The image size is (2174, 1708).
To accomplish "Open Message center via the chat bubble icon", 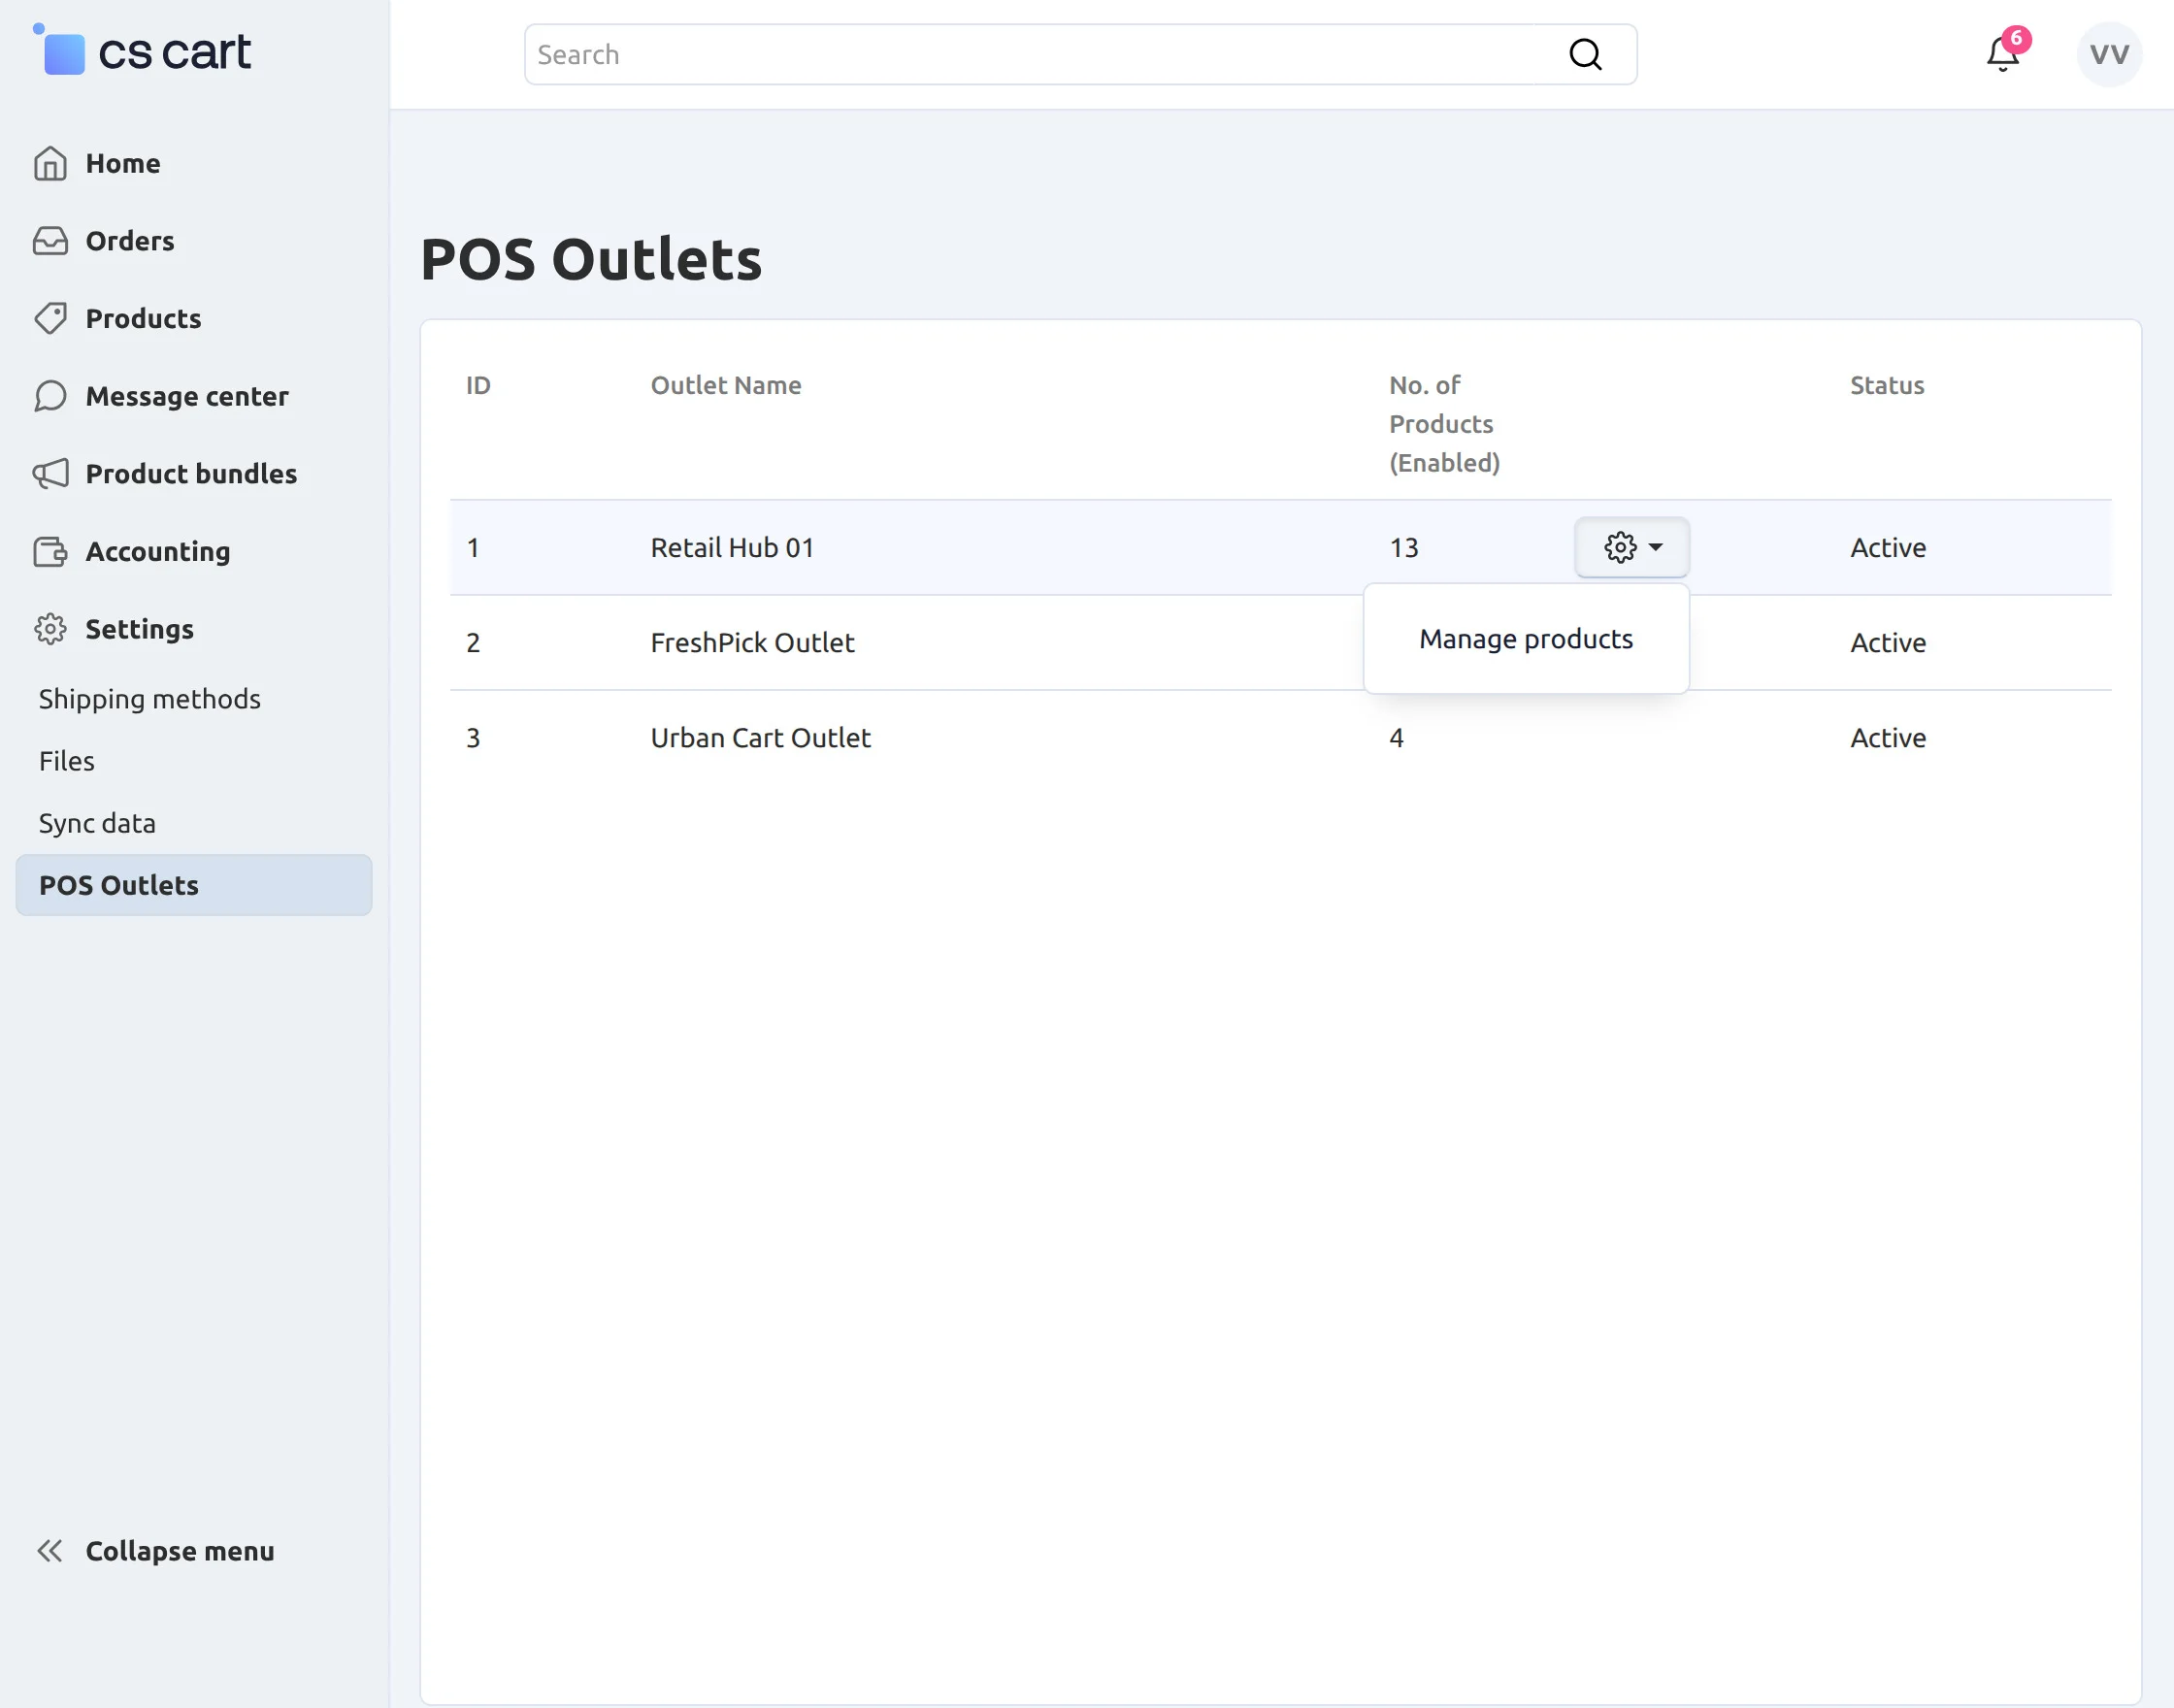I will tap(50, 396).
